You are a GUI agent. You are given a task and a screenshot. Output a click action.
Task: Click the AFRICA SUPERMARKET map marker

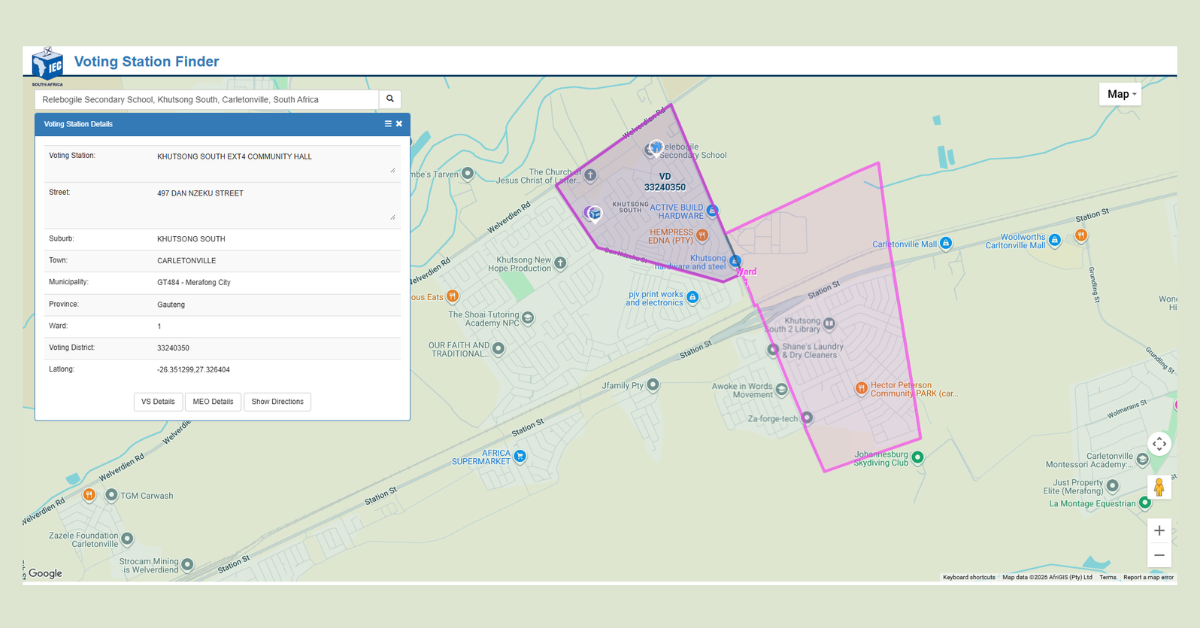520,456
